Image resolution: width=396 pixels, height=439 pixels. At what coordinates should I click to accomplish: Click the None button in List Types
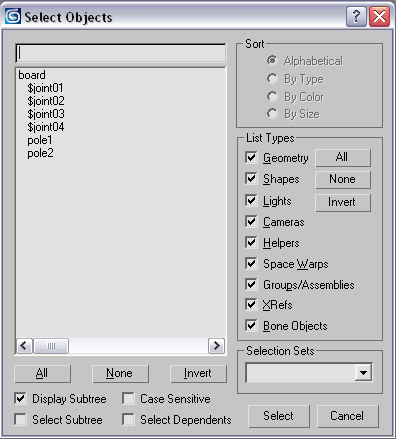(343, 179)
